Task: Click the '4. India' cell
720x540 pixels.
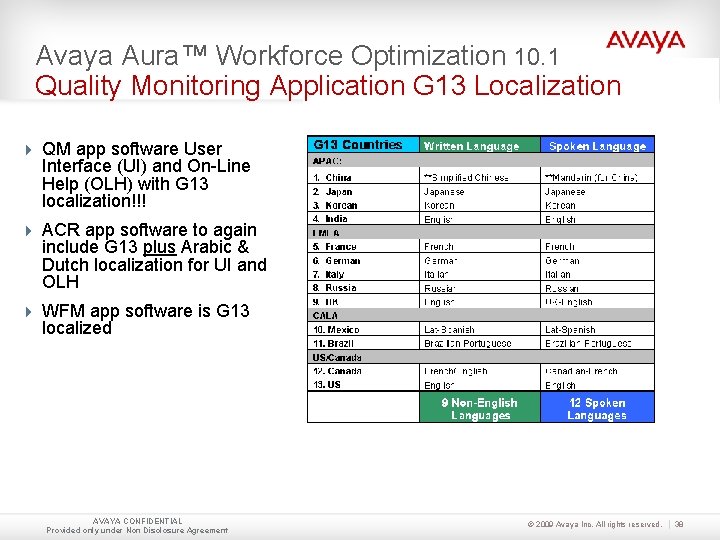Action: [x=363, y=219]
